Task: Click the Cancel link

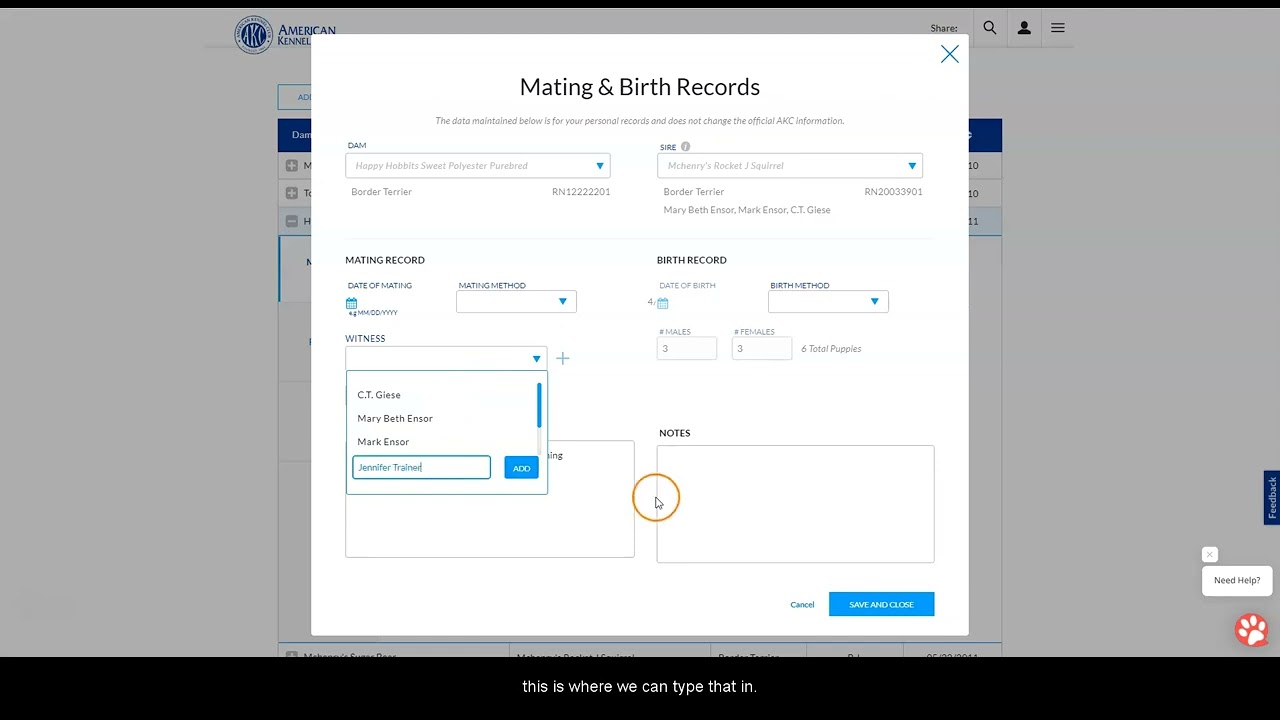Action: [x=802, y=605]
